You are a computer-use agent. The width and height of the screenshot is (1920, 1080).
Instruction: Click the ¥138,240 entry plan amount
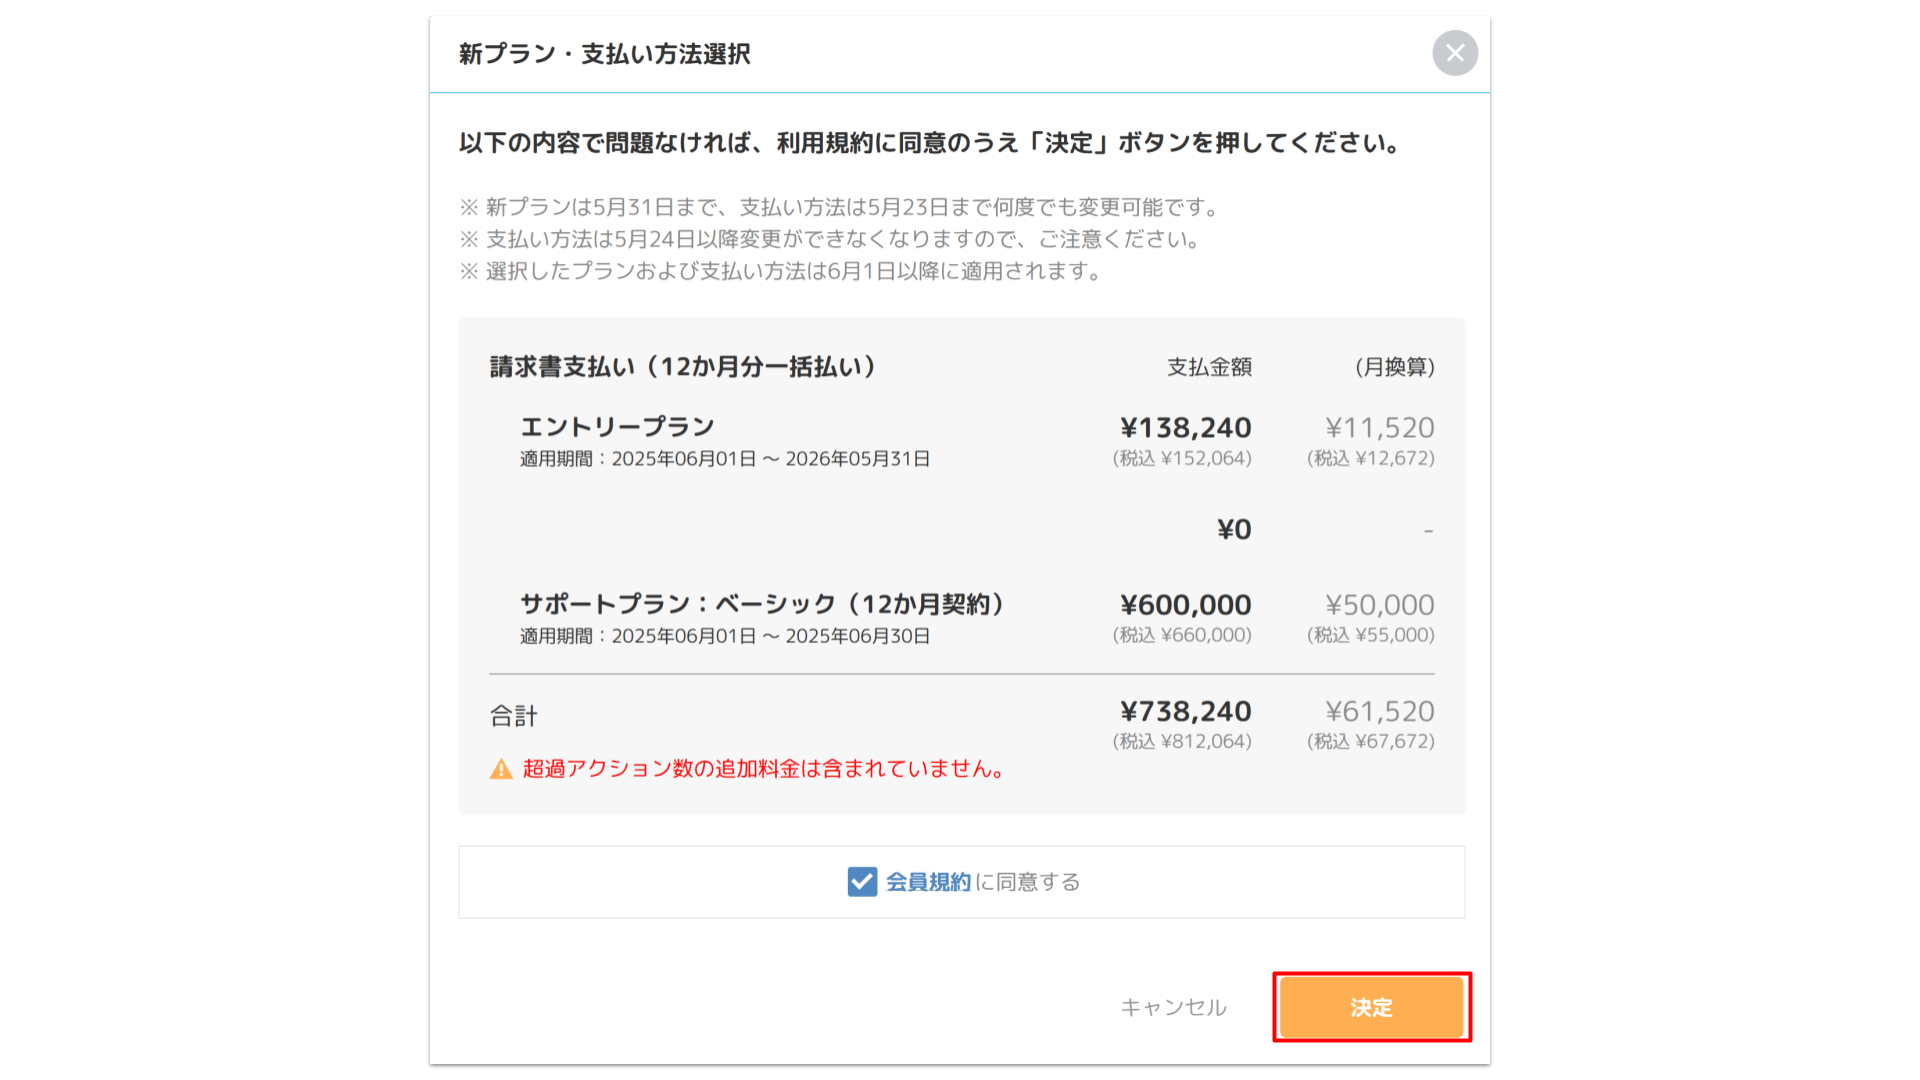pos(1185,428)
